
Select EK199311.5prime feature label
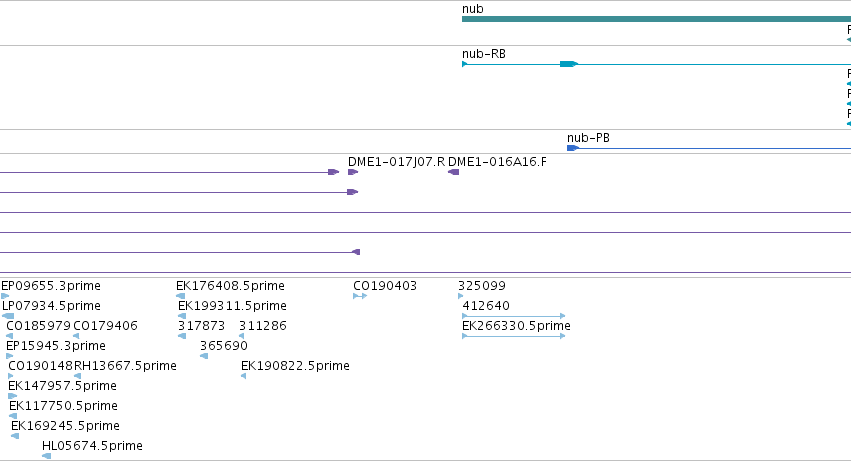point(232,306)
